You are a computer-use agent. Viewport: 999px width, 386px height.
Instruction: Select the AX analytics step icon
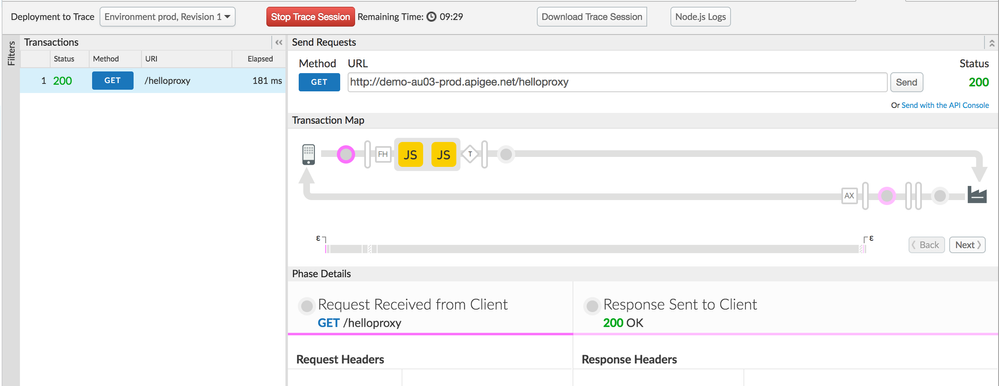849,196
